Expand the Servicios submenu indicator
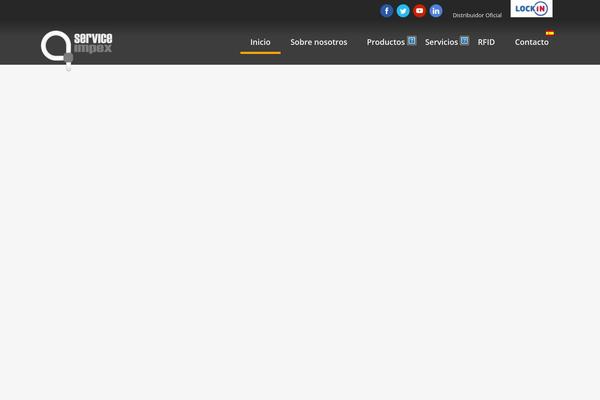 464,41
